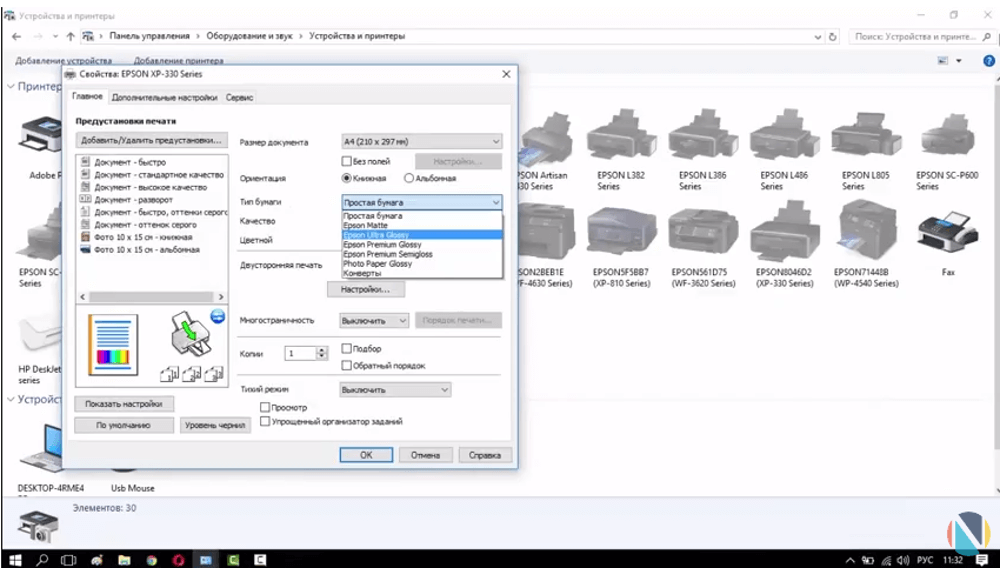Open the Тихий режим dropdown
Viewport: 1000px width, 568px height.
click(395, 390)
